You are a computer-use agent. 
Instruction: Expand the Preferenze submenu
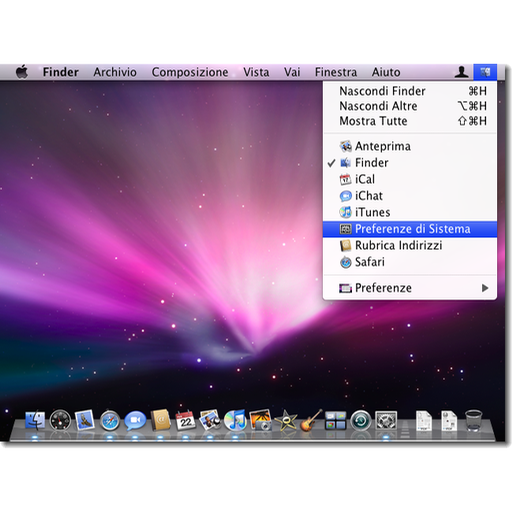pyautogui.click(x=410, y=288)
